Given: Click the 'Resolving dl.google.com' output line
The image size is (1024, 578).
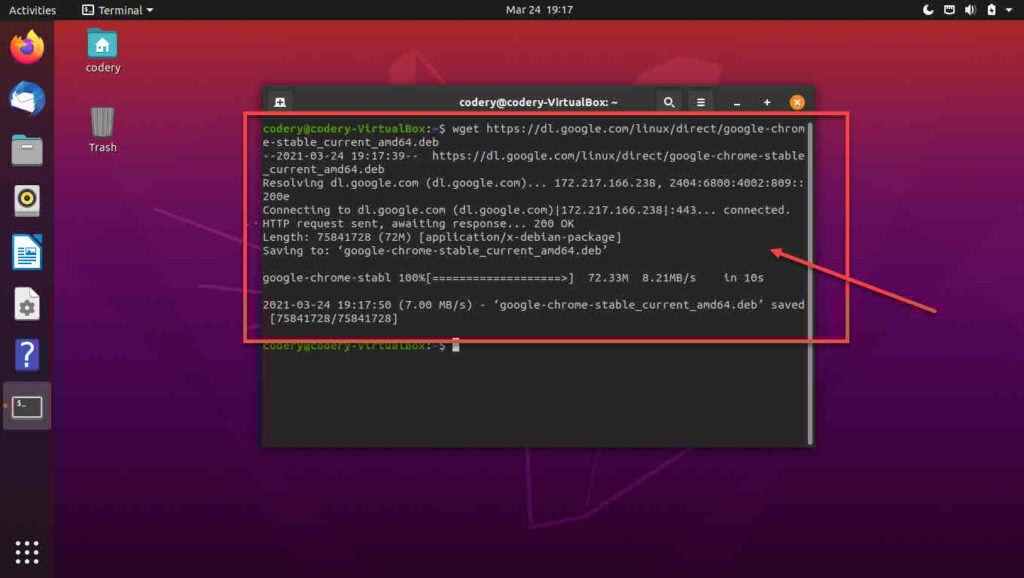Looking at the screenshot, I should coord(534,189).
